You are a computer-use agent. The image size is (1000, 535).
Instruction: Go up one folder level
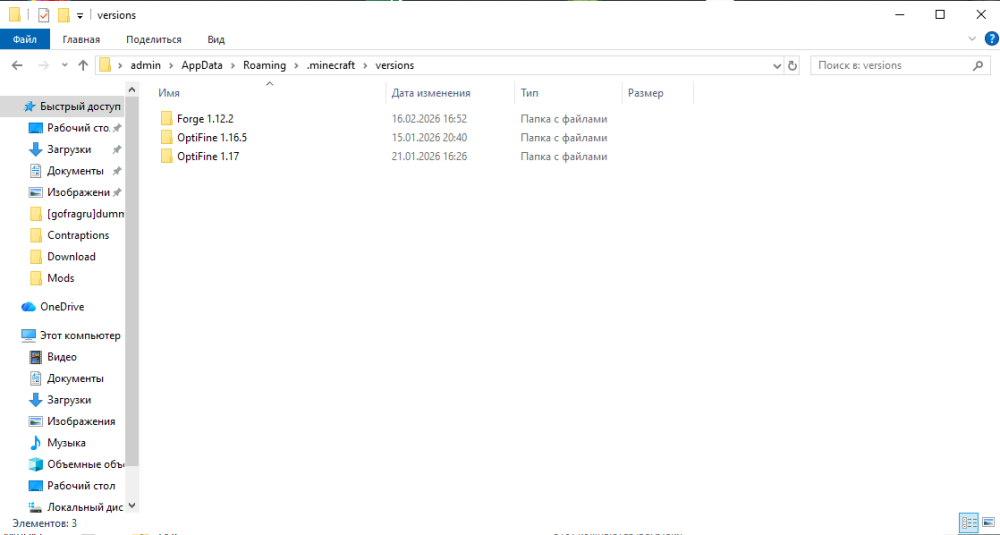(x=83, y=65)
